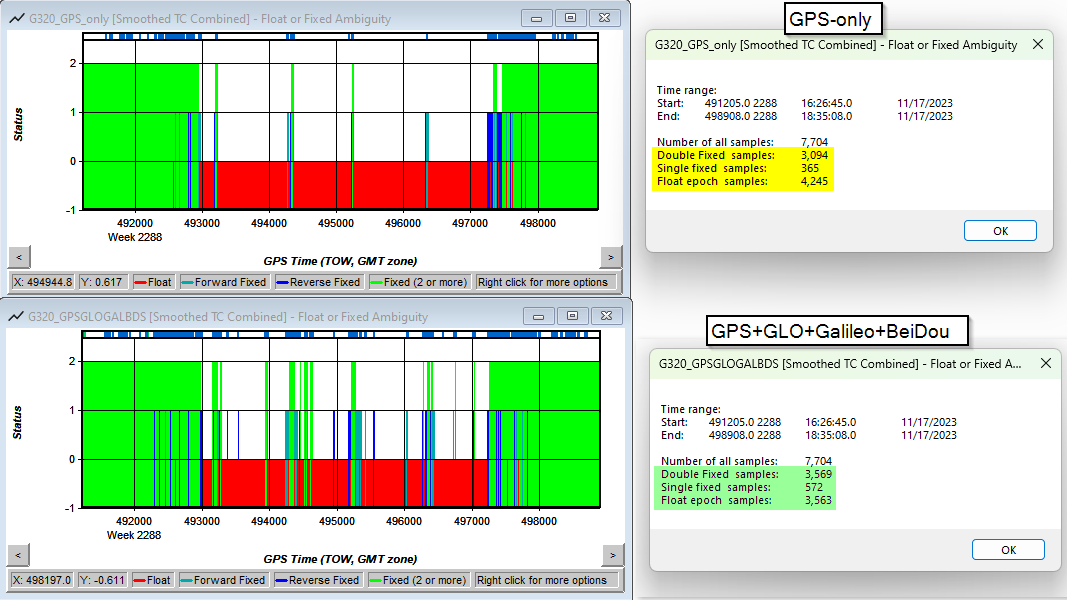Select Reverse Fixed legend in GPSGLOGALBDS plot
This screenshot has width=1067, height=600.
[317, 580]
